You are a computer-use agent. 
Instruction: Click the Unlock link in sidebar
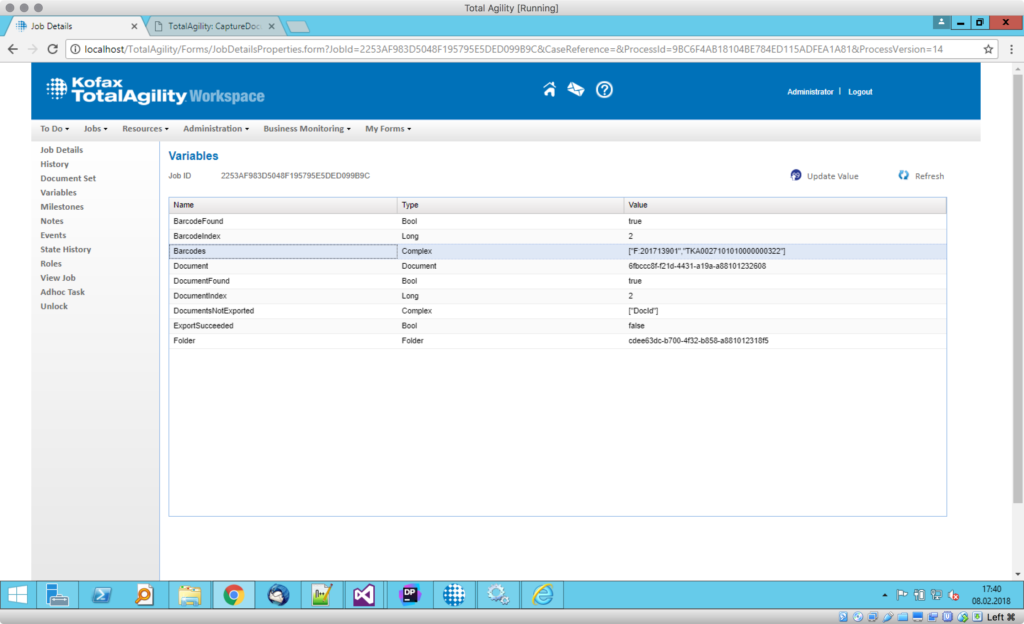[54, 306]
